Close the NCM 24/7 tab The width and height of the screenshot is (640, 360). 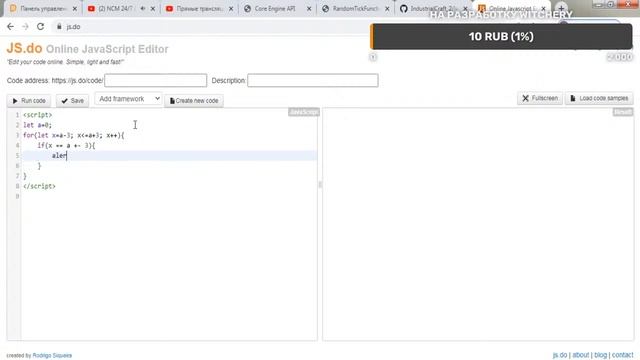coord(153,9)
